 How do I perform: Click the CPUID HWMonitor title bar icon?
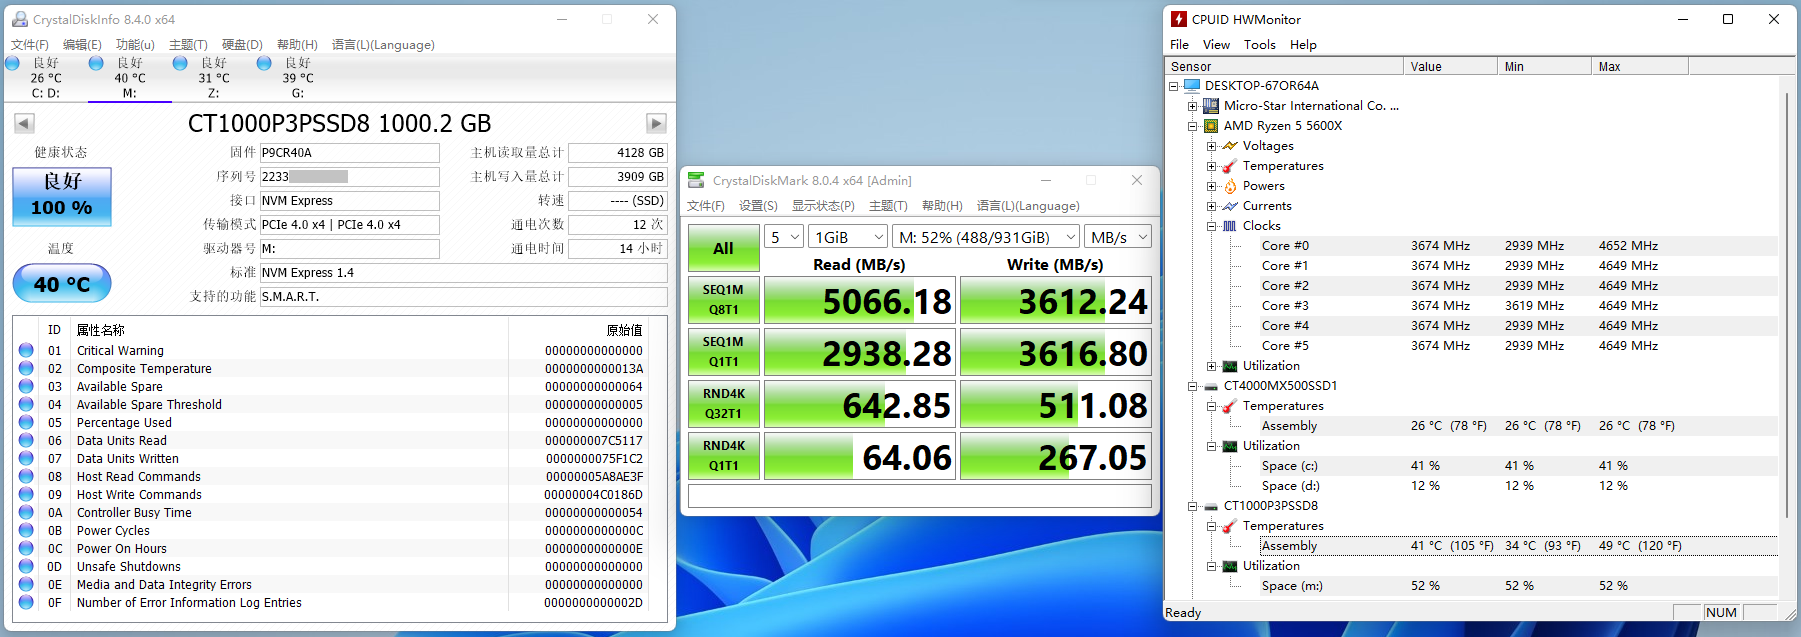[x=1179, y=19]
